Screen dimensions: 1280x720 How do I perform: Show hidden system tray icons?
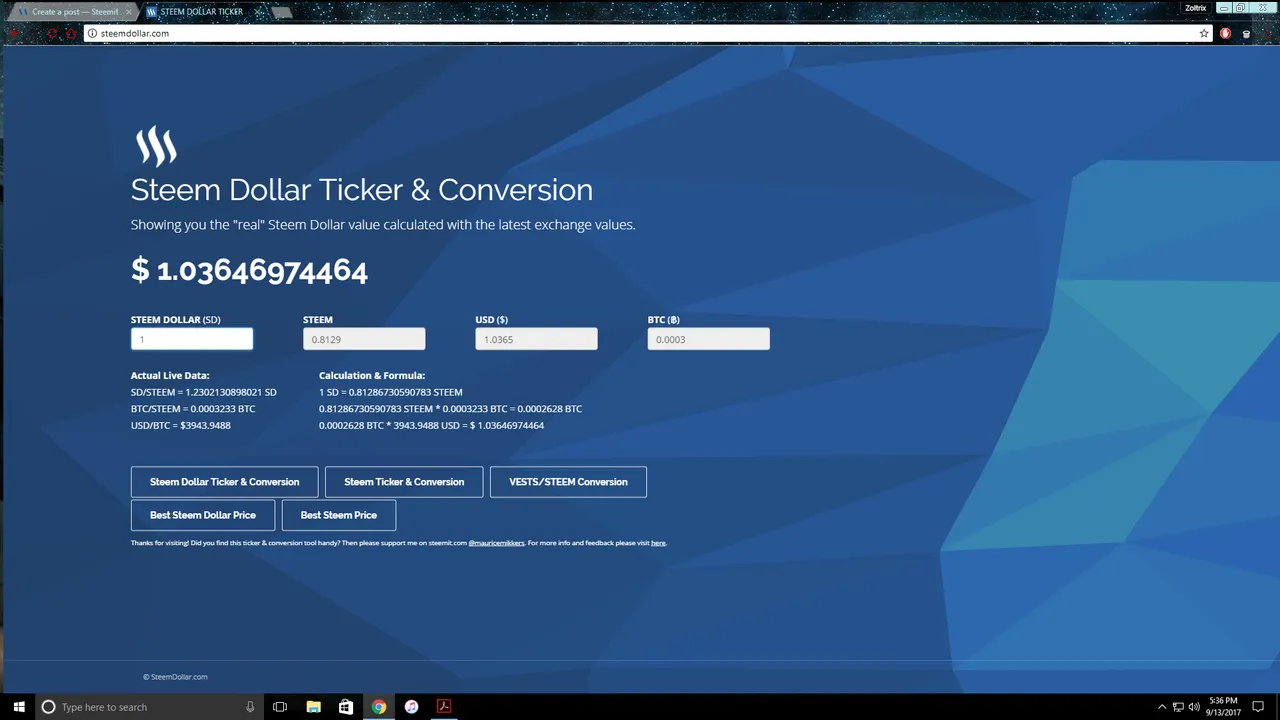pos(1162,707)
